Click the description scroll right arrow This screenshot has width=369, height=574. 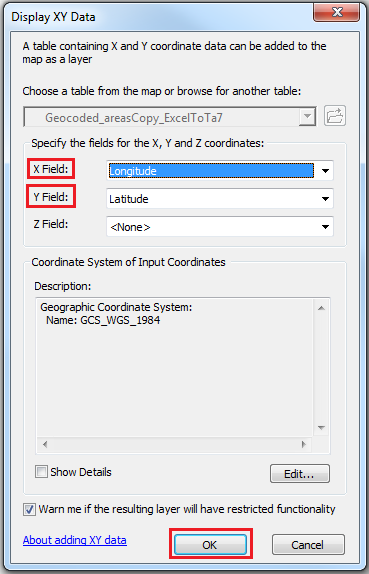pyautogui.click(x=303, y=444)
